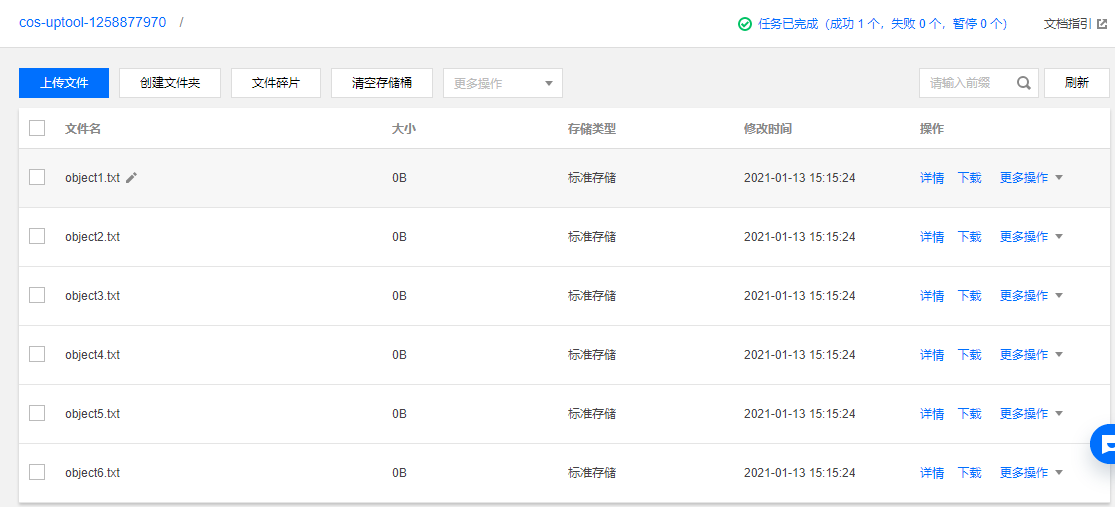Click the green task completed check icon
This screenshot has height=507, width=1115.
[745, 23]
